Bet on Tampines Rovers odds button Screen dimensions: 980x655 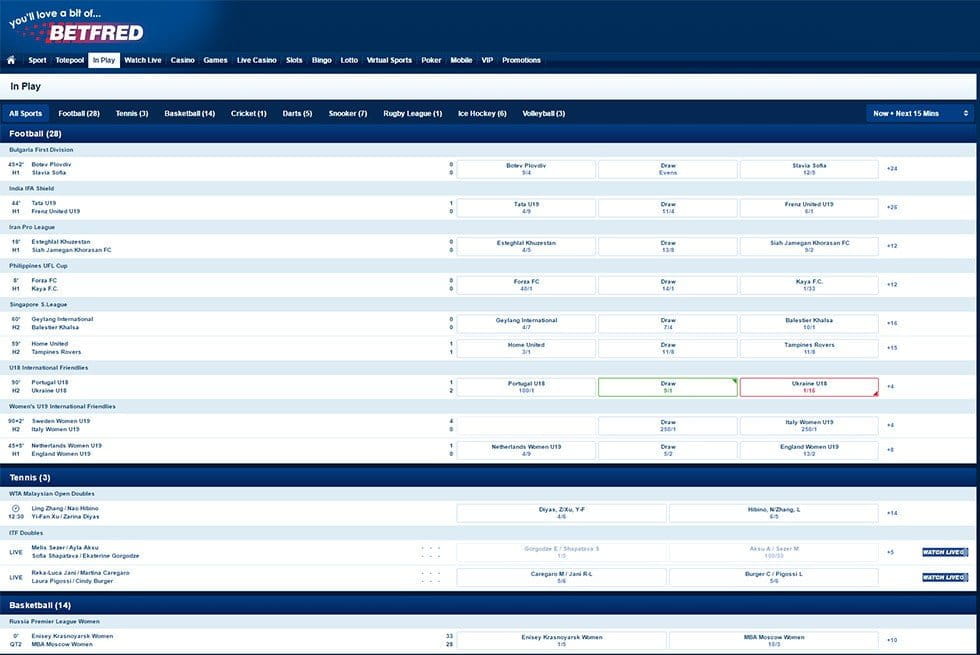click(x=809, y=348)
